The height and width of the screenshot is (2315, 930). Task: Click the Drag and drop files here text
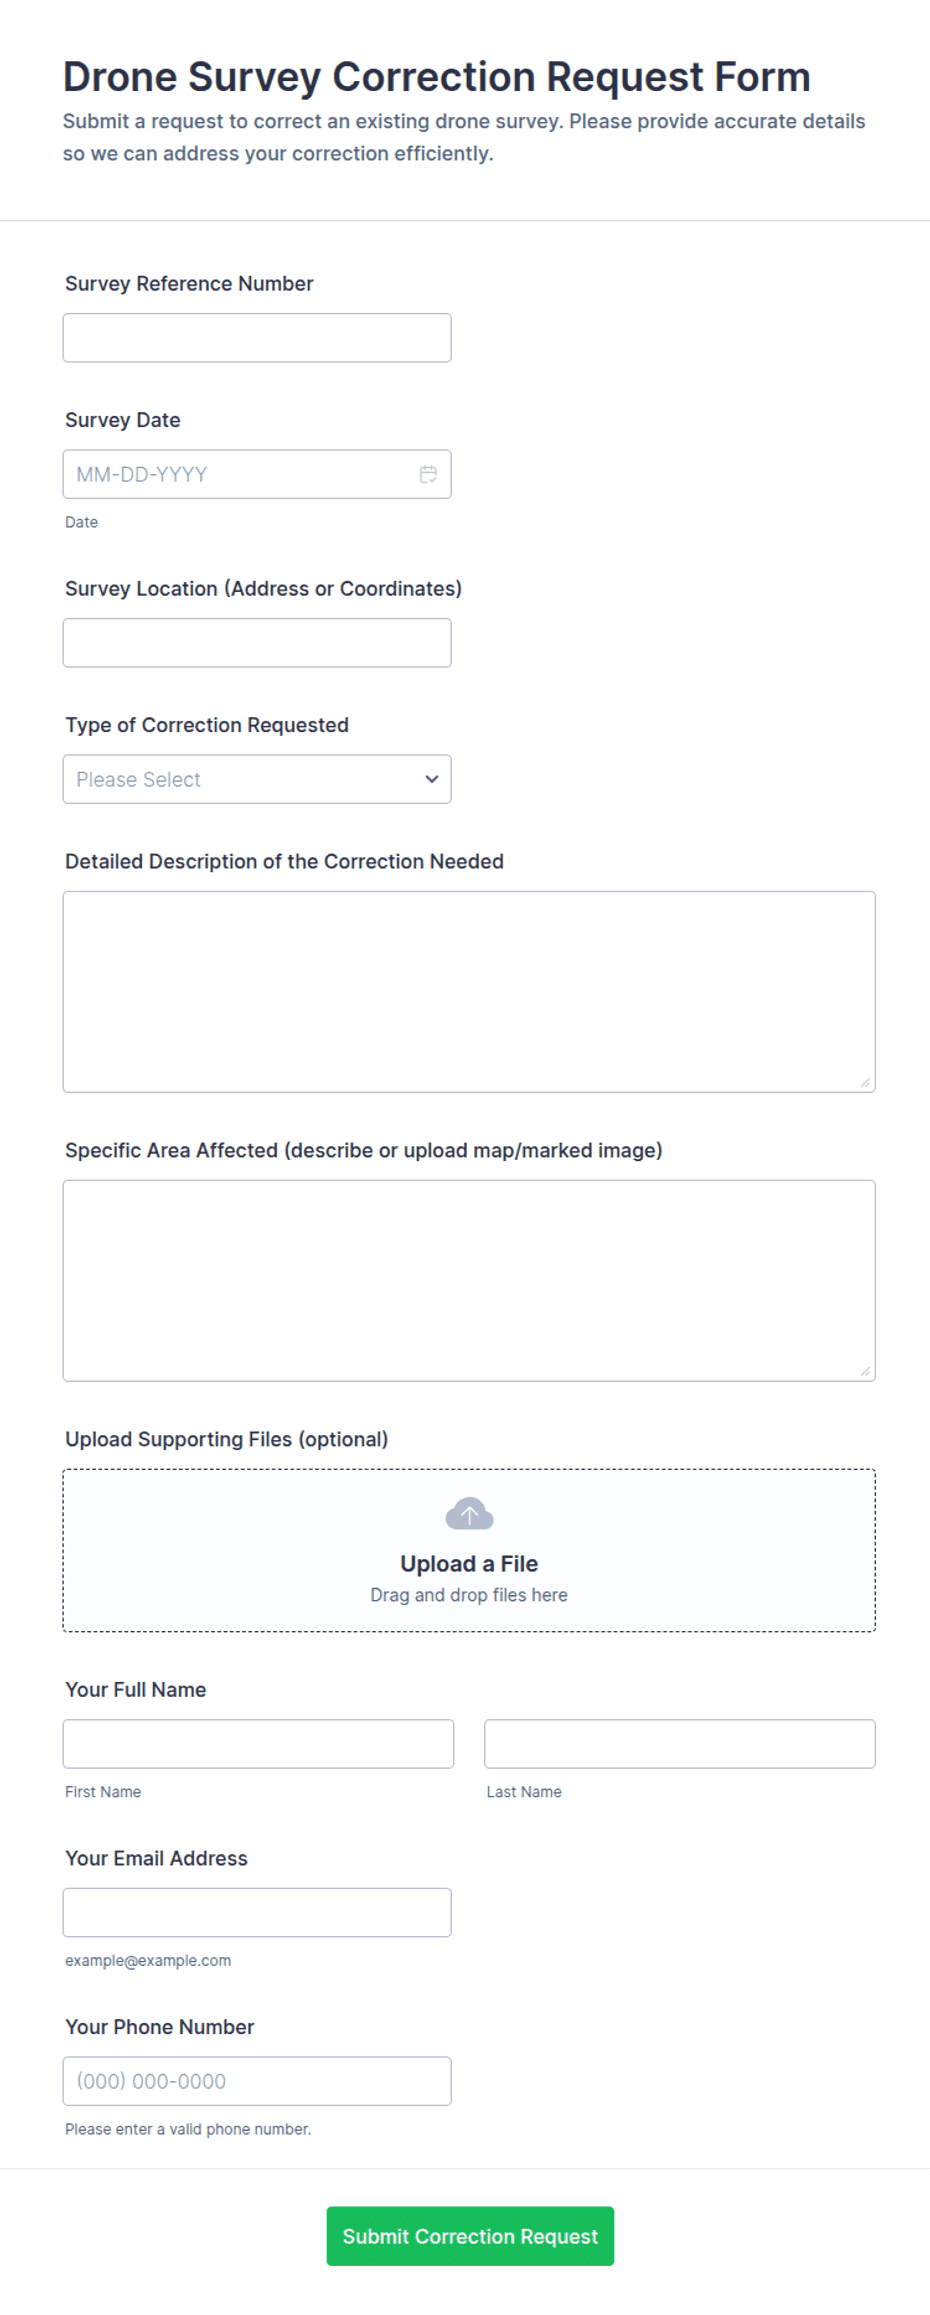click(x=469, y=1595)
